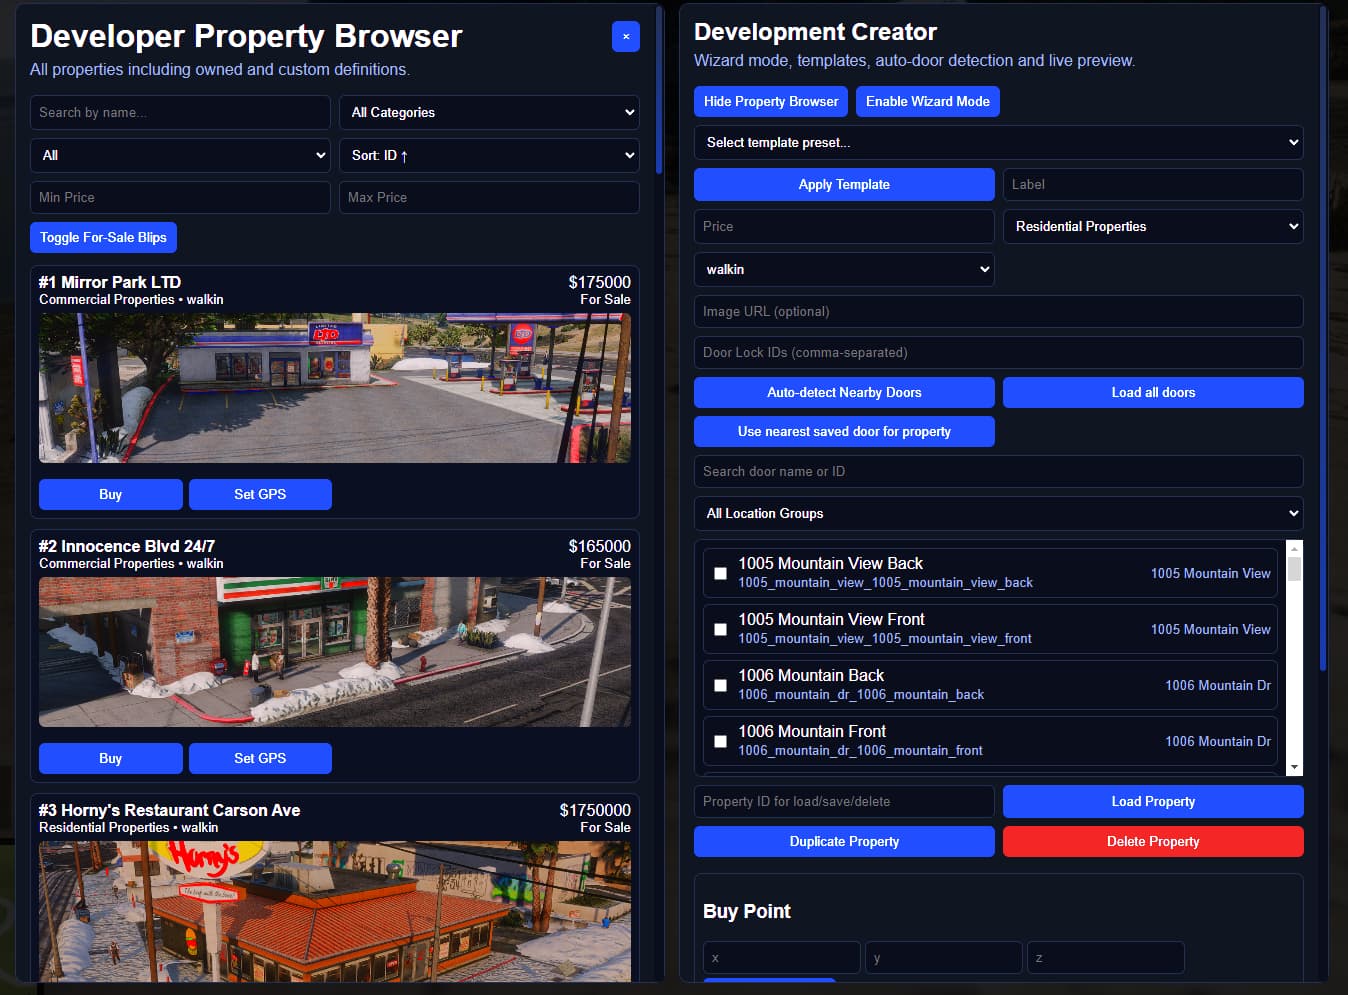Viewport: 1348px width, 995px height.
Task: Open the Residential Properties category dropdown
Action: pyautogui.click(x=1153, y=226)
